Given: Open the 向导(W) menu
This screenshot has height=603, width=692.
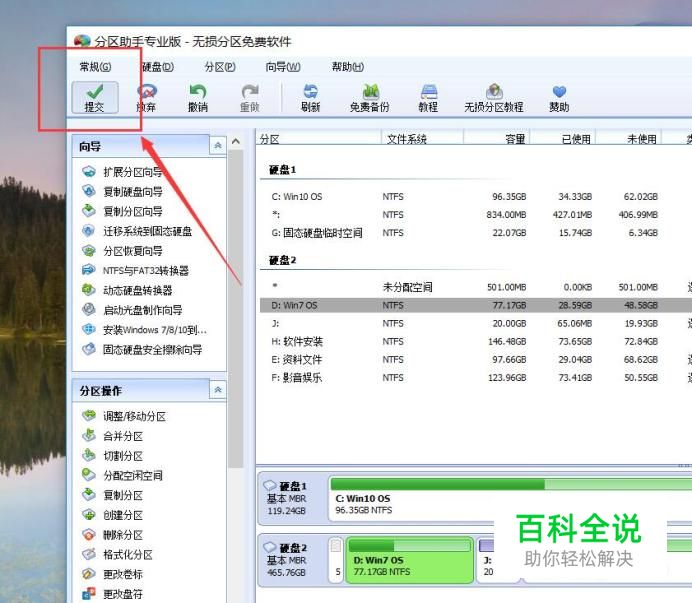Looking at the screenshot, I should coord(283,67).
